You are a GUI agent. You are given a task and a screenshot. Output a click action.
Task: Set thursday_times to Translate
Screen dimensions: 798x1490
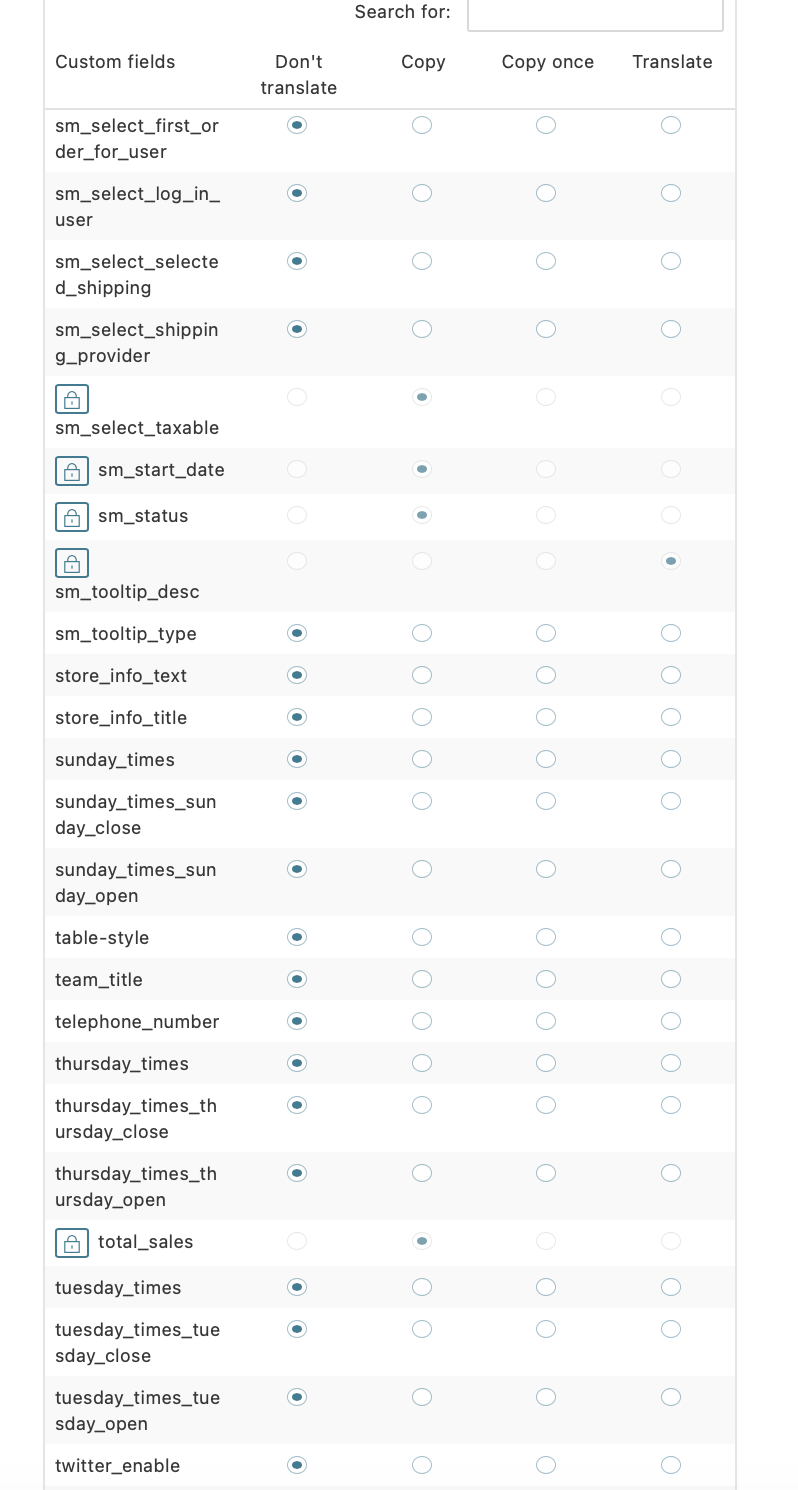tap(671, 1063)
